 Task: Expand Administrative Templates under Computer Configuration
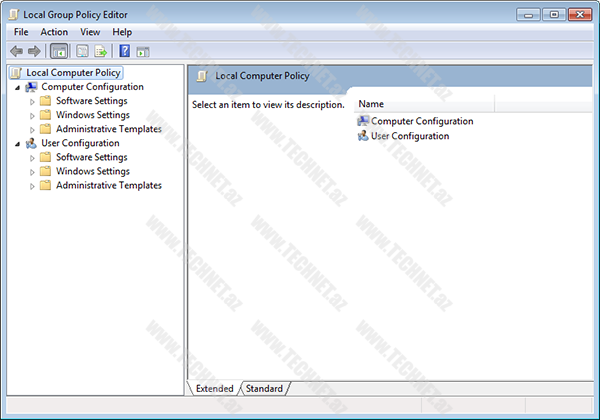(x=32, y=129)
